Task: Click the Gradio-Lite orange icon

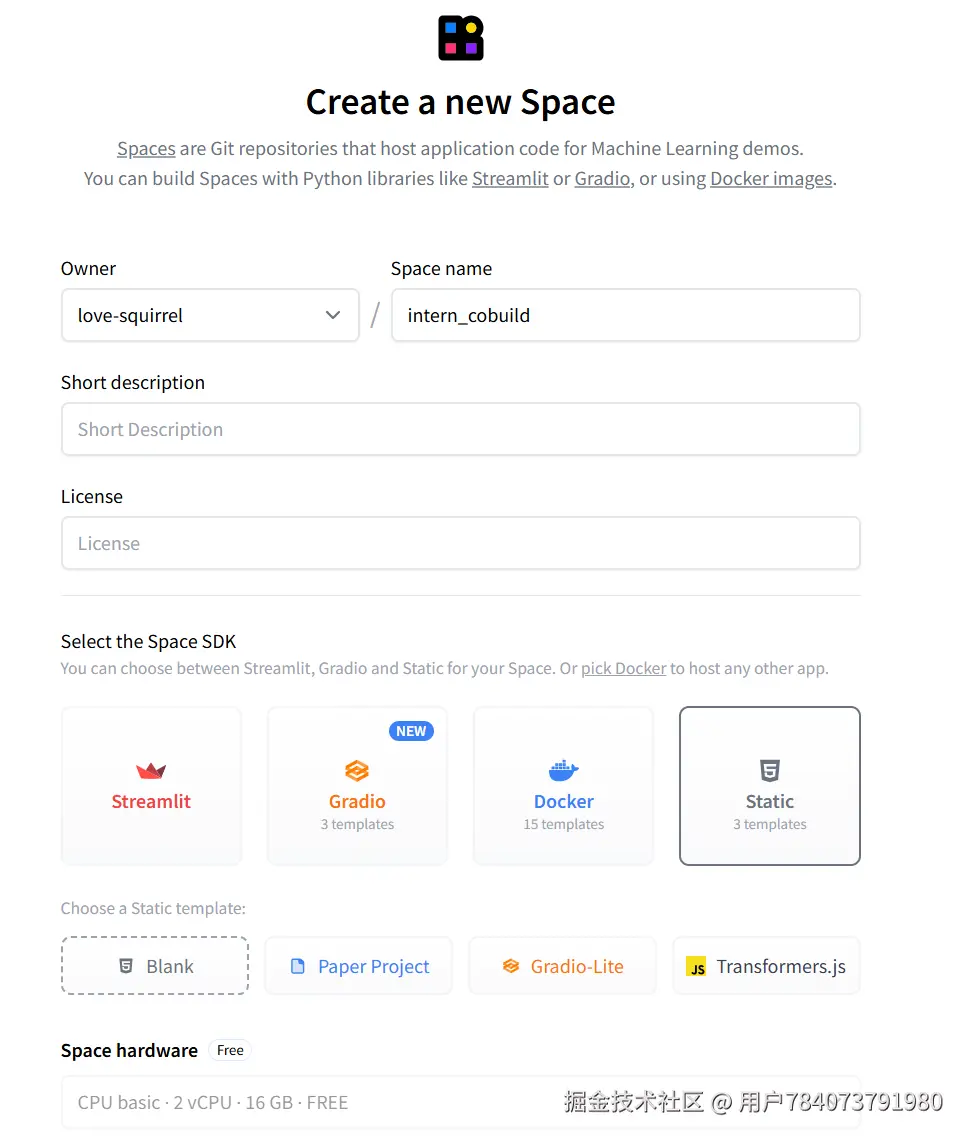Action: click(511, 966)
